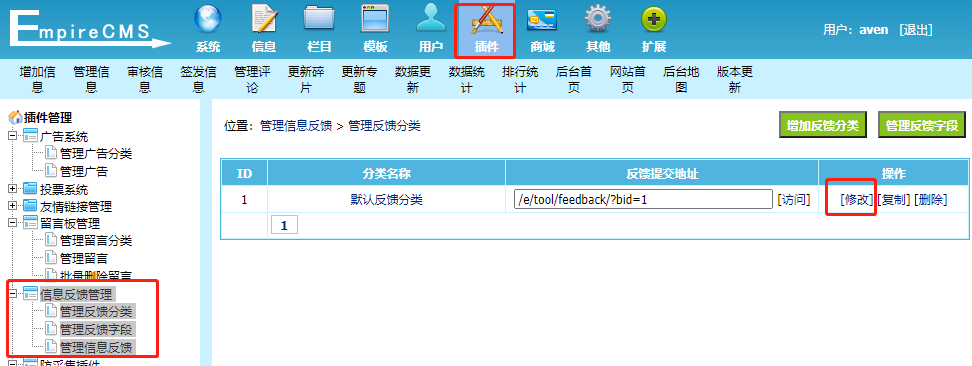Open the 栏目 folder icon
This screenshot has height=366, width=972.
click(x=319, y=19)
